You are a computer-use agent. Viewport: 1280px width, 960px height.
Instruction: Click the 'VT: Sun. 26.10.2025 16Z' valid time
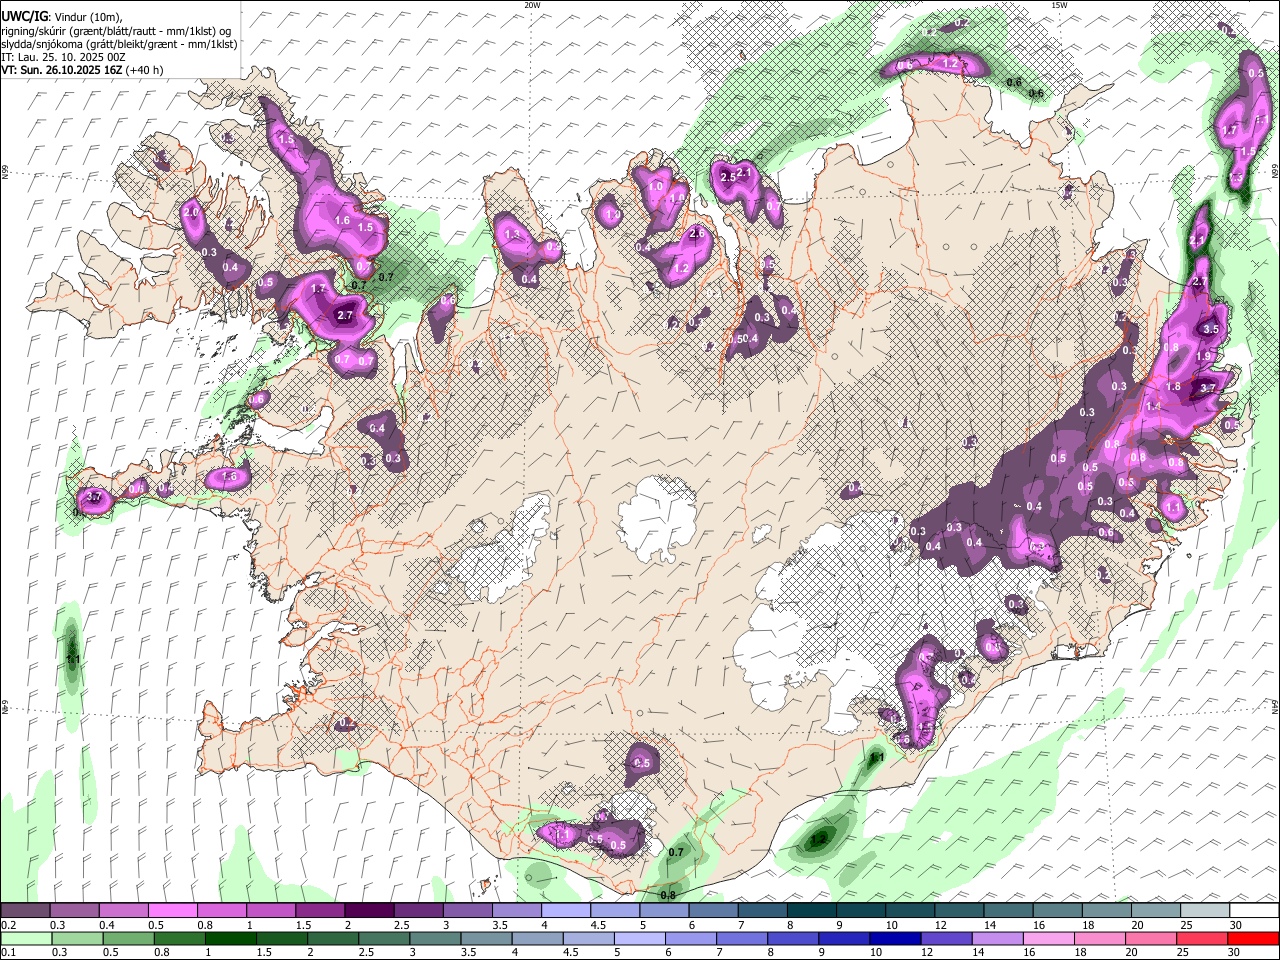coord(61,70)
